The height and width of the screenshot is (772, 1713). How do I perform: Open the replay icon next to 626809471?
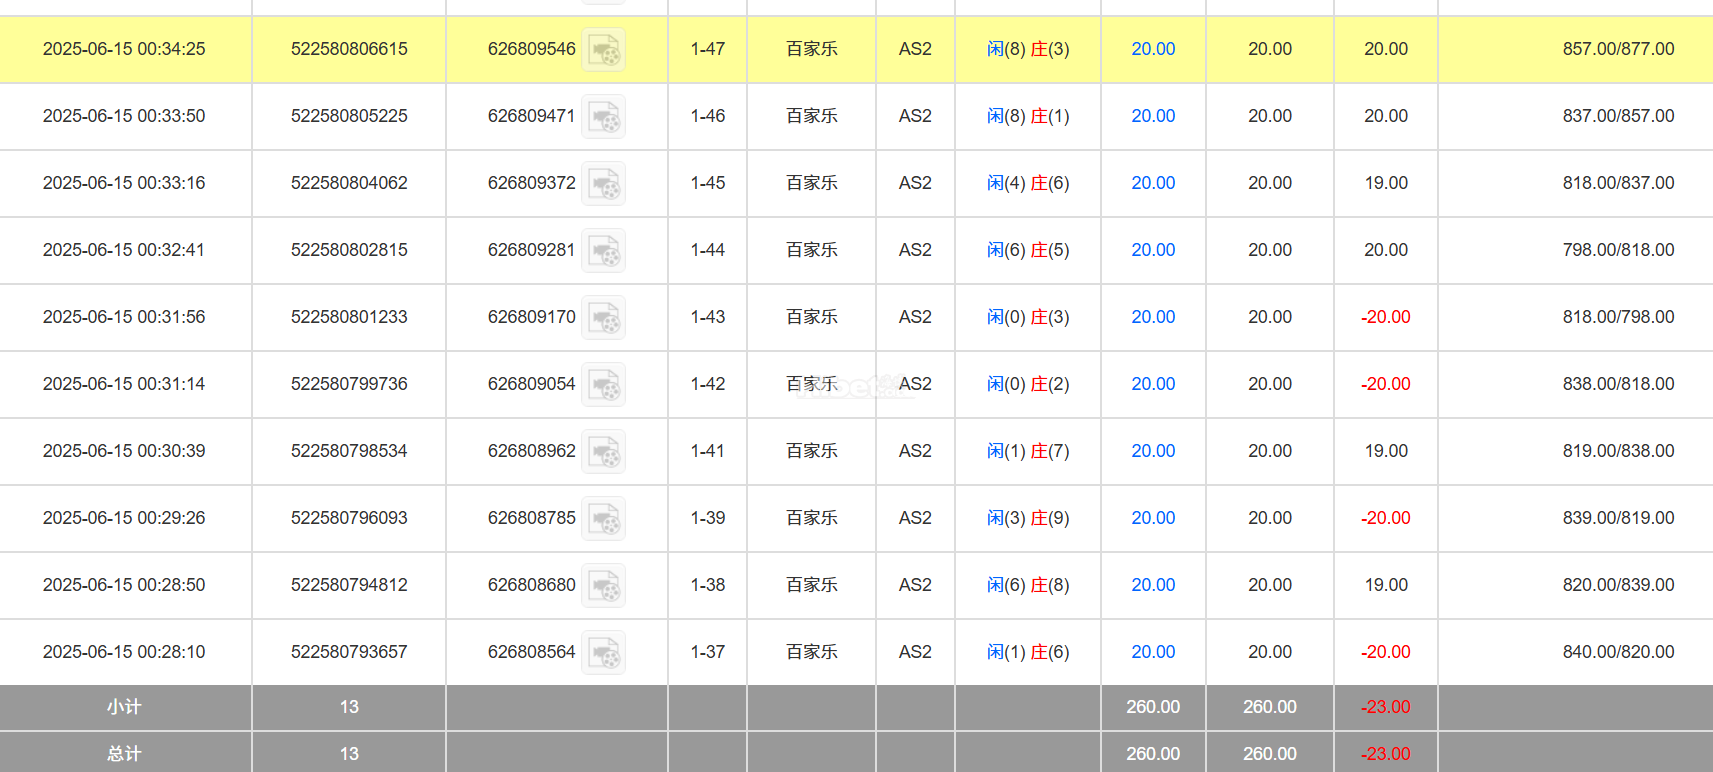[x=604, y=117]
